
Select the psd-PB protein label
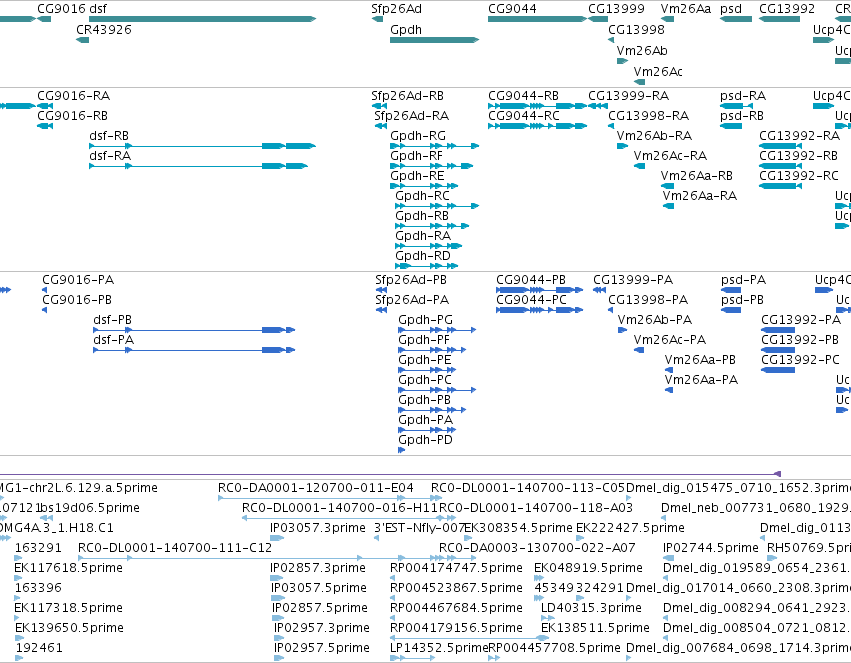point(742,299)
